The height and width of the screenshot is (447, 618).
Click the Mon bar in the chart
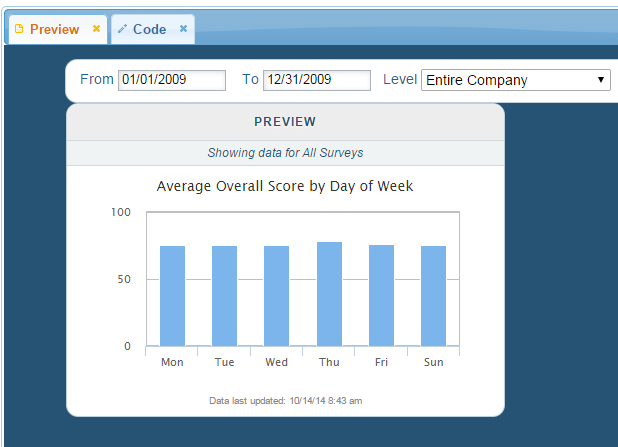click(x=172, y=296)
